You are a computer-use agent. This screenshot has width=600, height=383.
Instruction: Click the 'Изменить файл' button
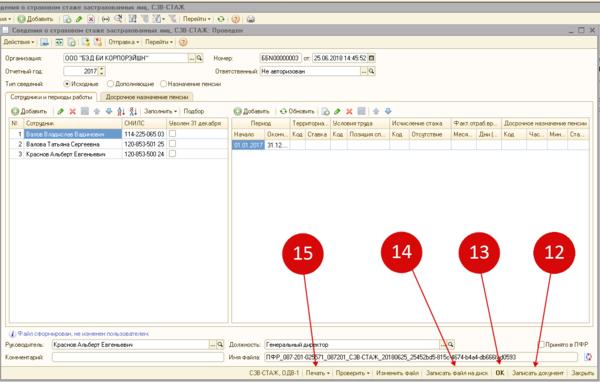pyautogui.click(x=397, y=373)
